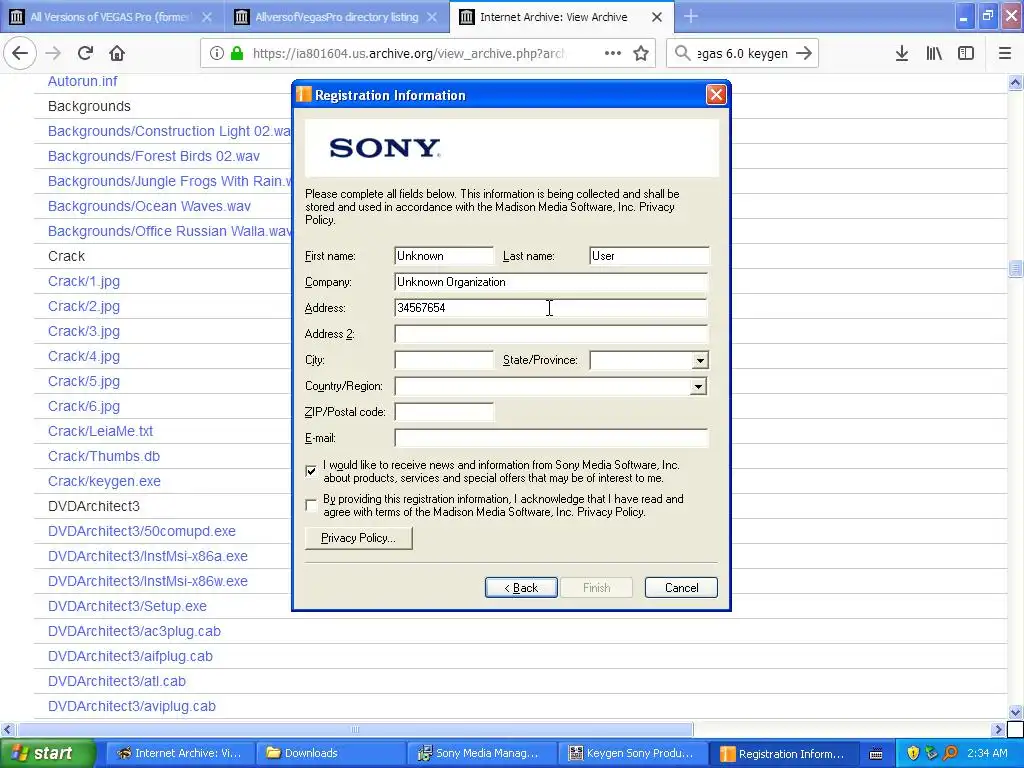Click the First name field

pos(444,256)
